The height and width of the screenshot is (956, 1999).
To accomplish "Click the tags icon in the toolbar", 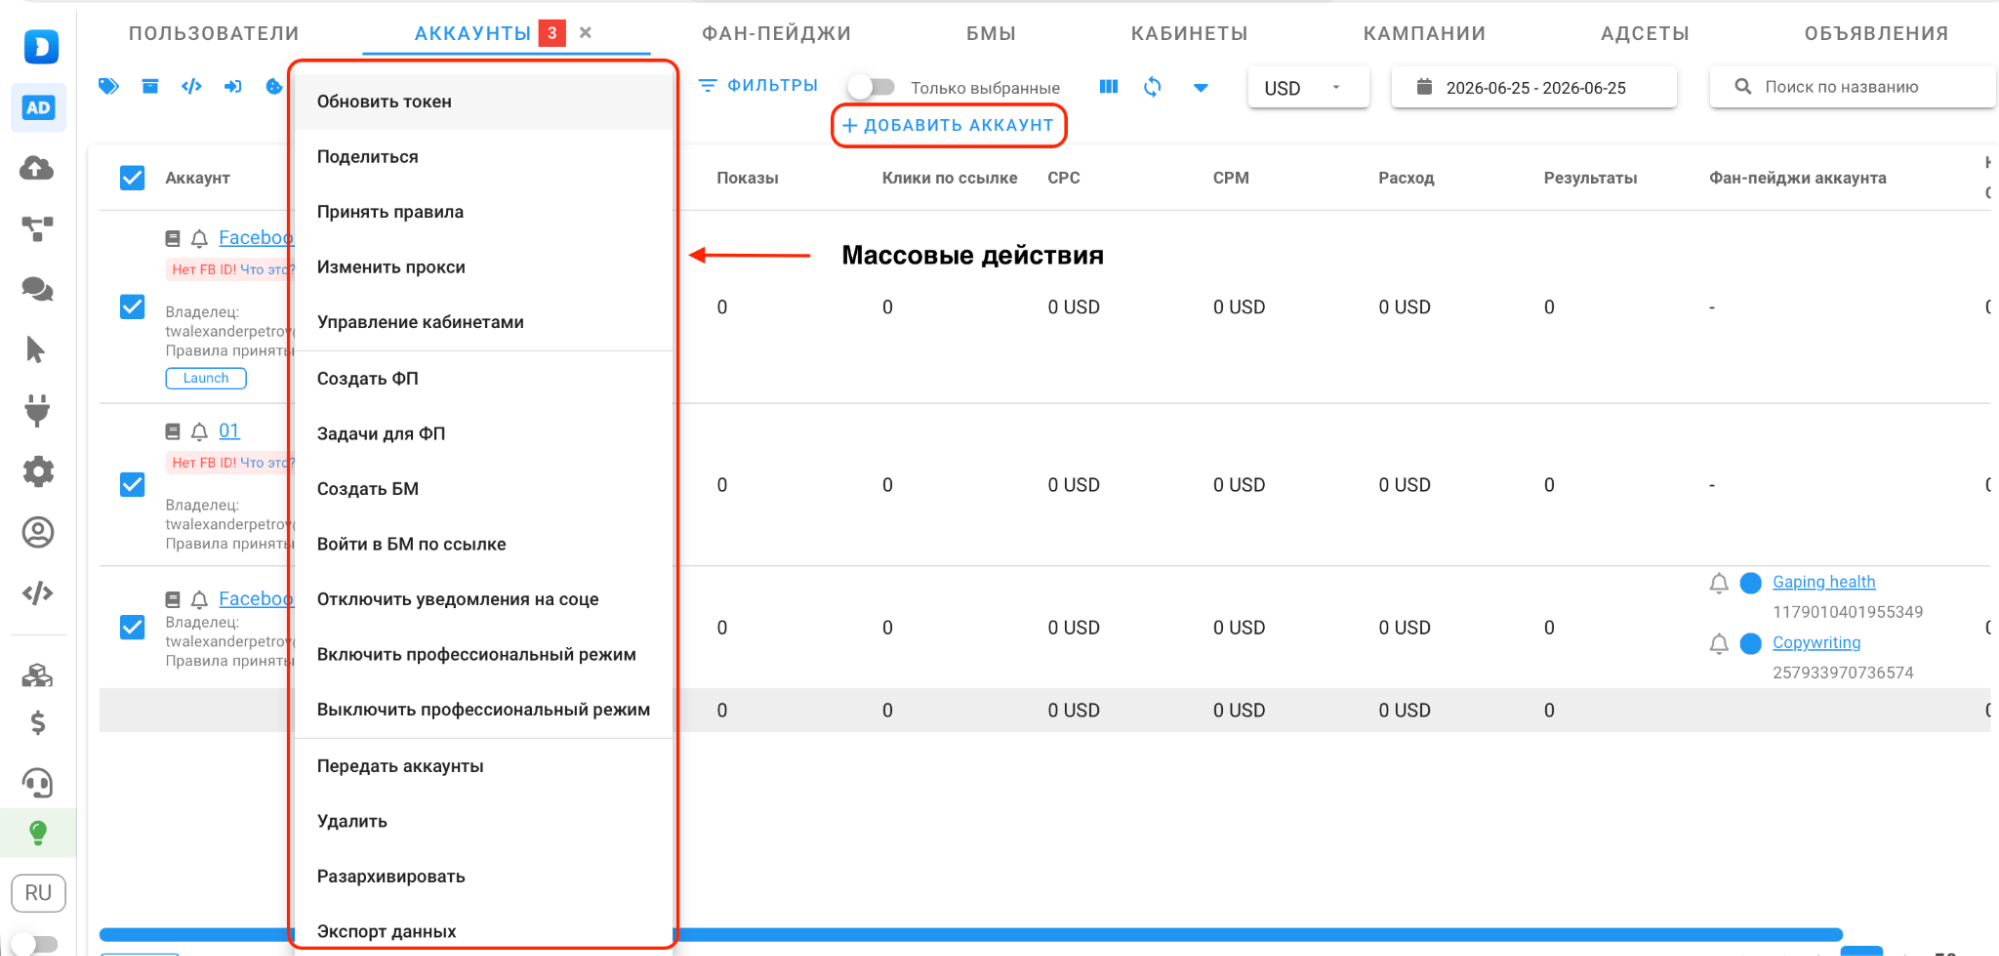I will pyautogui.click(x=108, y=86).
